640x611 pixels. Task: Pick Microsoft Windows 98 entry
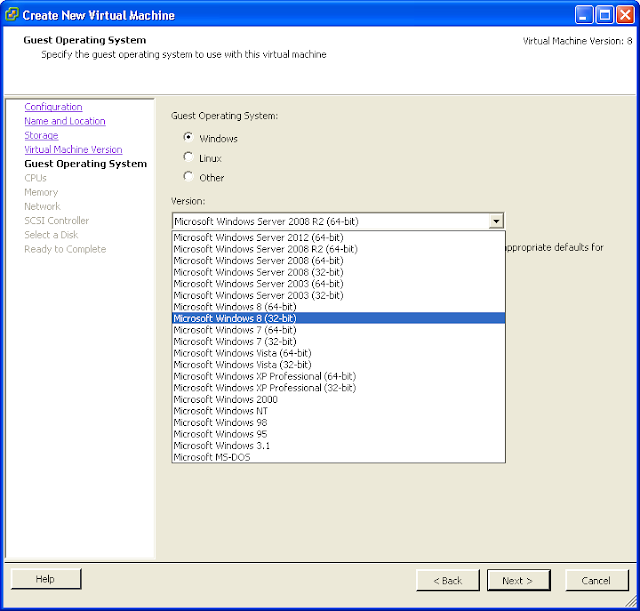pos(338,422)
